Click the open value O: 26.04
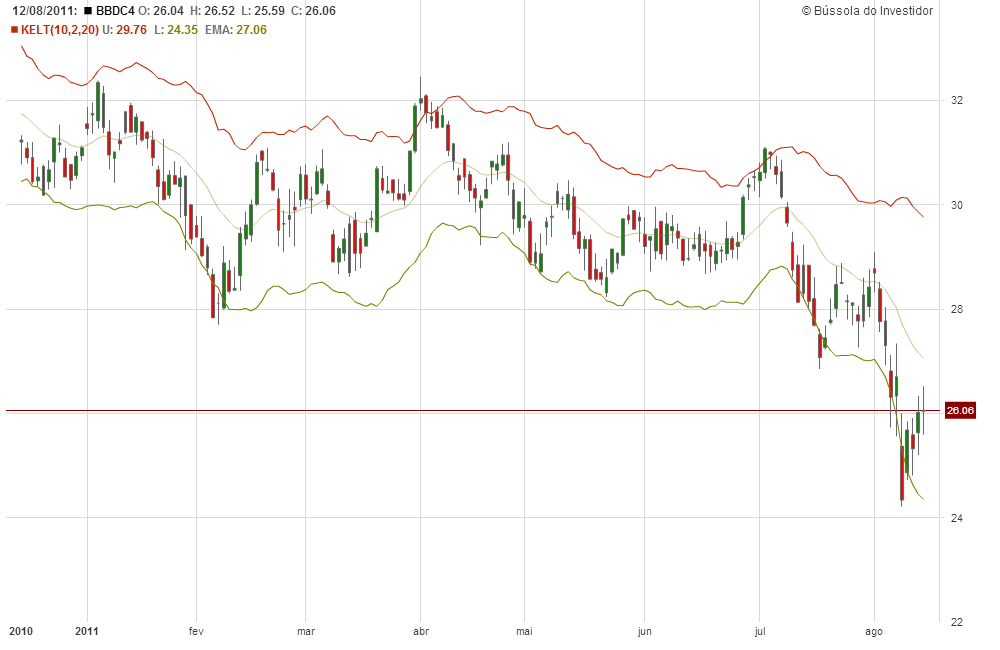The height and width of the screenshot is (650, 1000). click(161, 11)
